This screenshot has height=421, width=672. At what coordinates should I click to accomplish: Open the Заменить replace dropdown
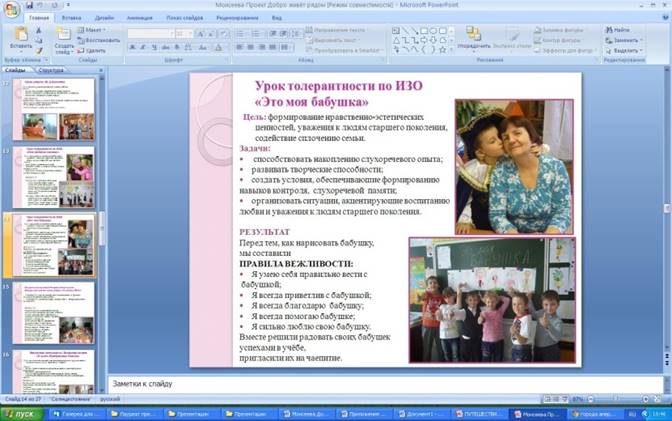[x=624, y=40]
